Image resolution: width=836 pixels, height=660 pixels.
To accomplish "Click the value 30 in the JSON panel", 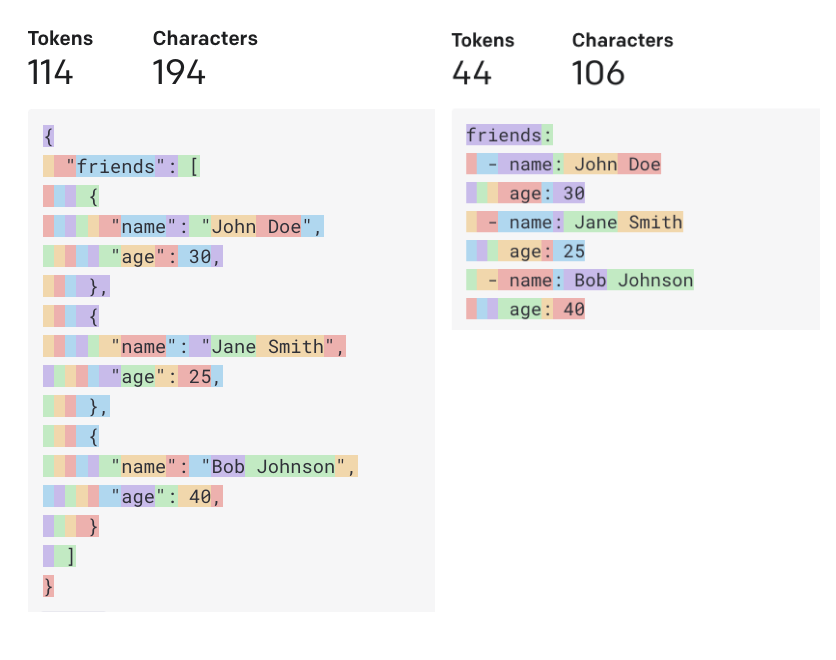I will 199,257.
